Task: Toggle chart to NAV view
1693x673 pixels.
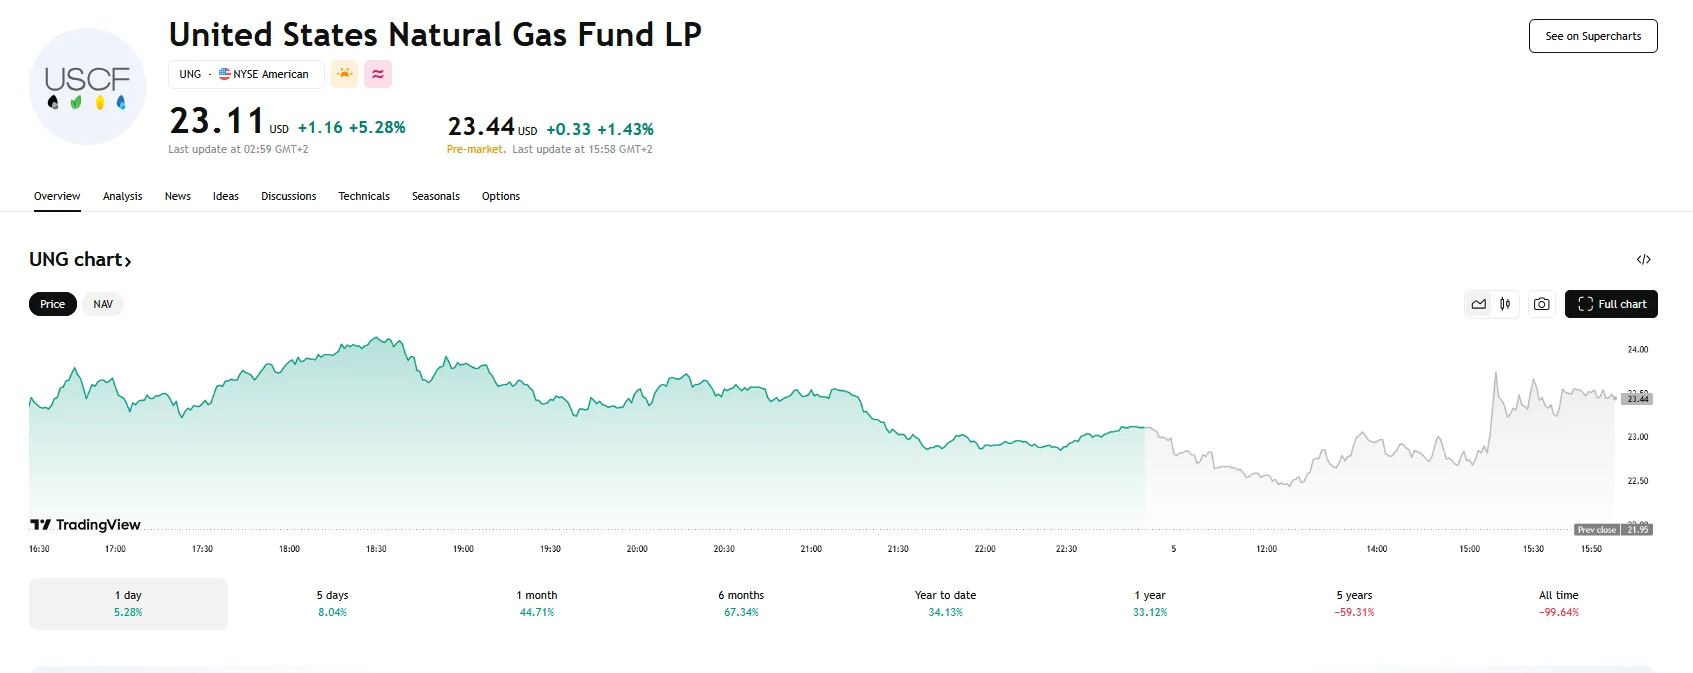Action: point(103,304)
